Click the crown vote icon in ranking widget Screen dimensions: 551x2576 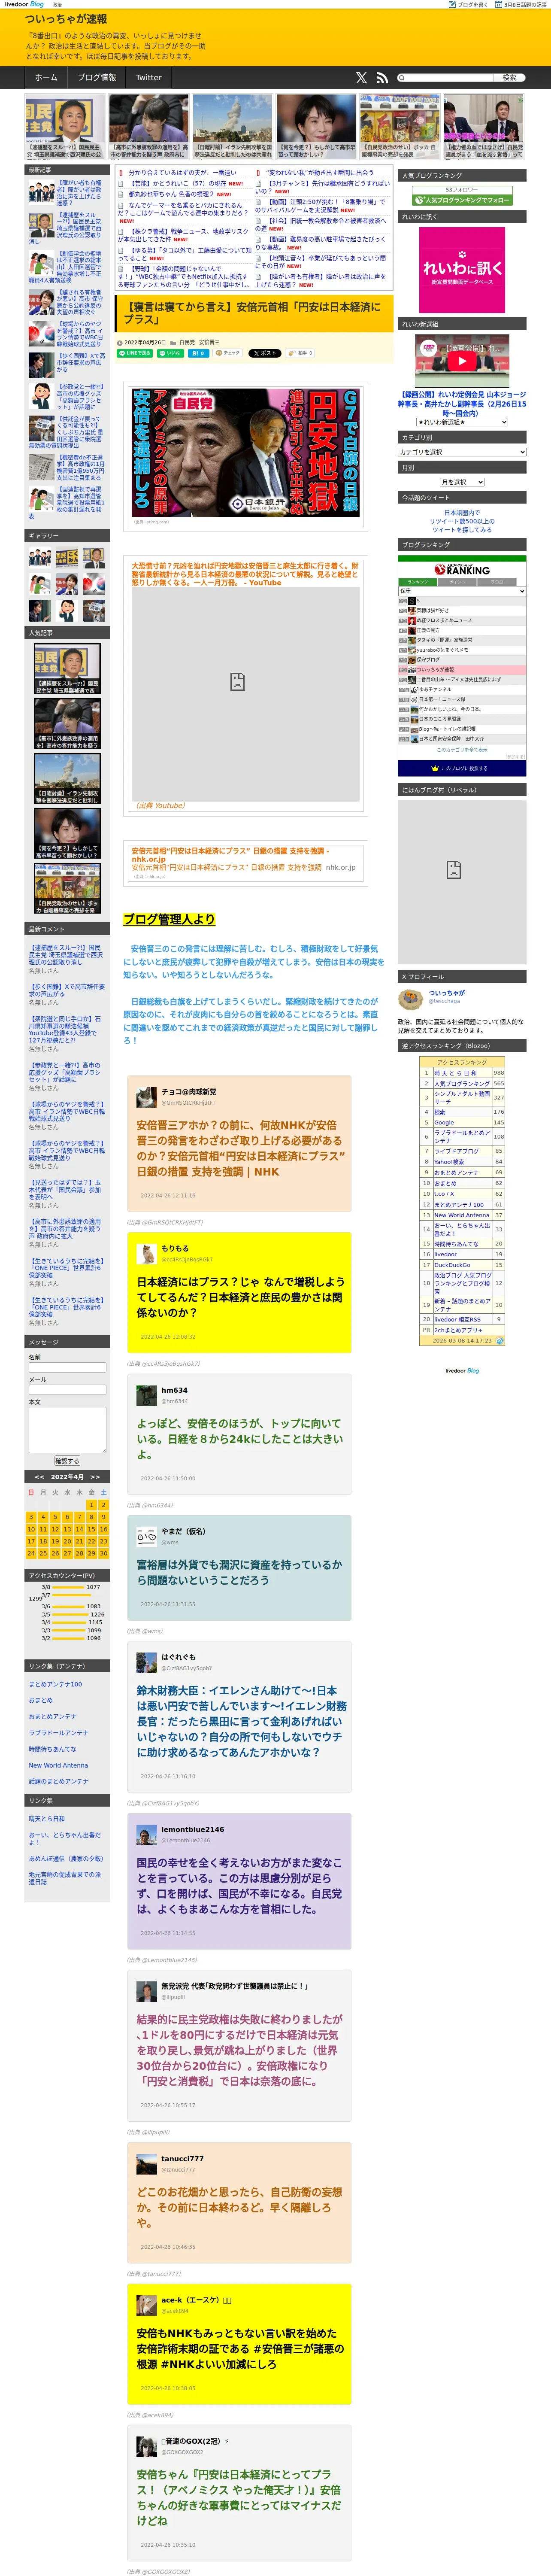(x=435, y=768)
